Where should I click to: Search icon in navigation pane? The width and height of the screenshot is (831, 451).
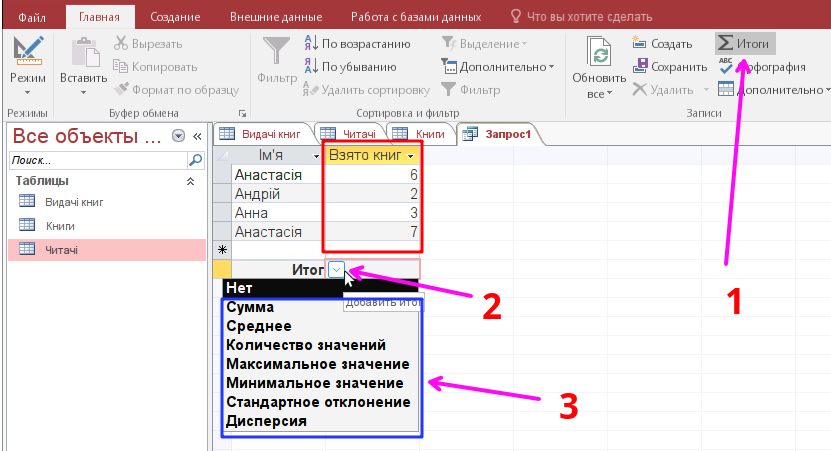pos(196,160)
